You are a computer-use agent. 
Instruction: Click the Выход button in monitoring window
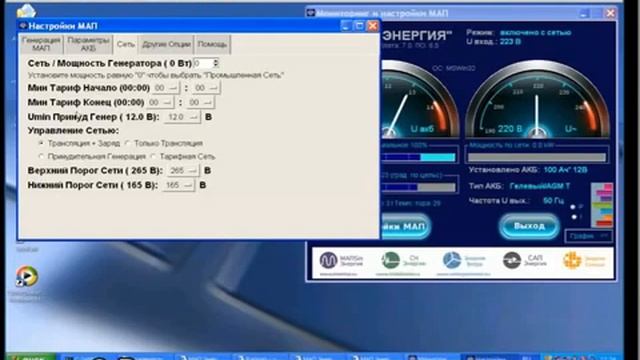point(529,226)
